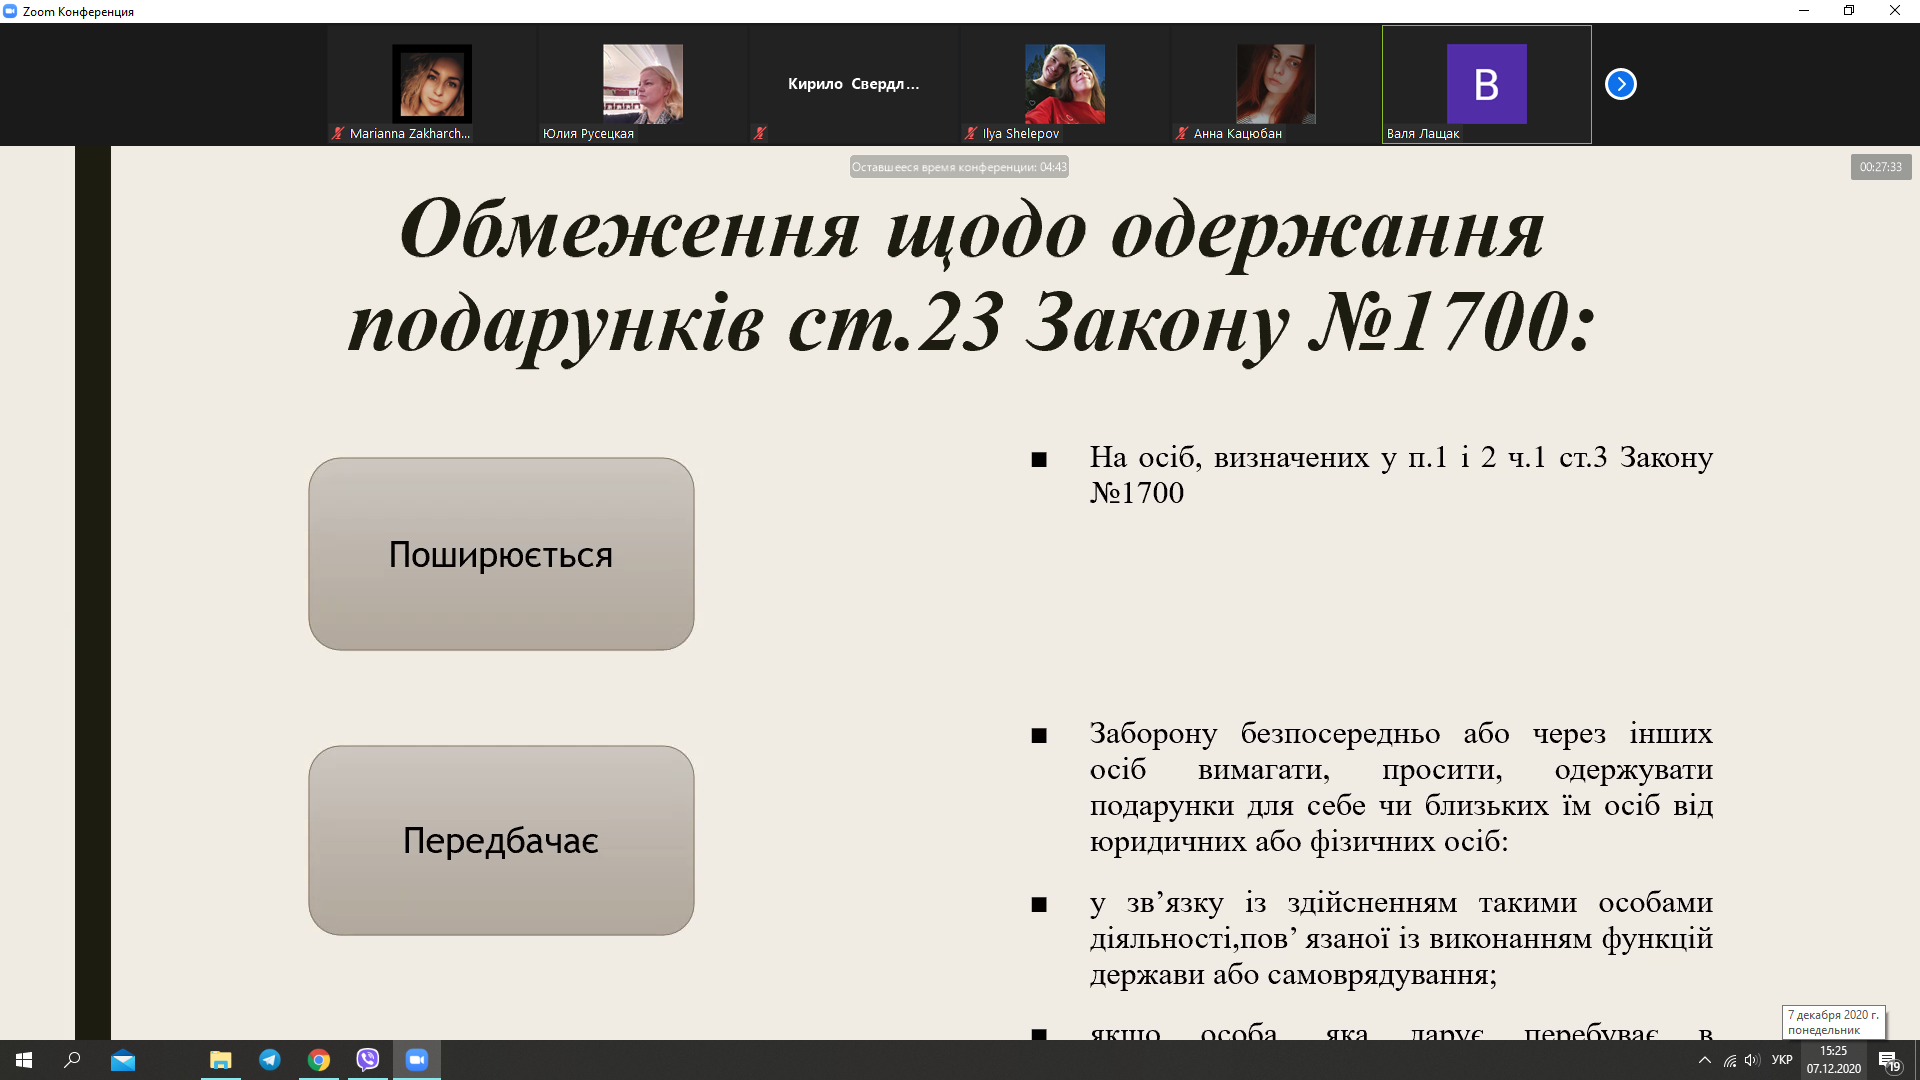Image resolution: width=1920 pixels, height=1080 pixels.
Task: Open the Windows notification center
Action: click(x=1888, y=1060)
